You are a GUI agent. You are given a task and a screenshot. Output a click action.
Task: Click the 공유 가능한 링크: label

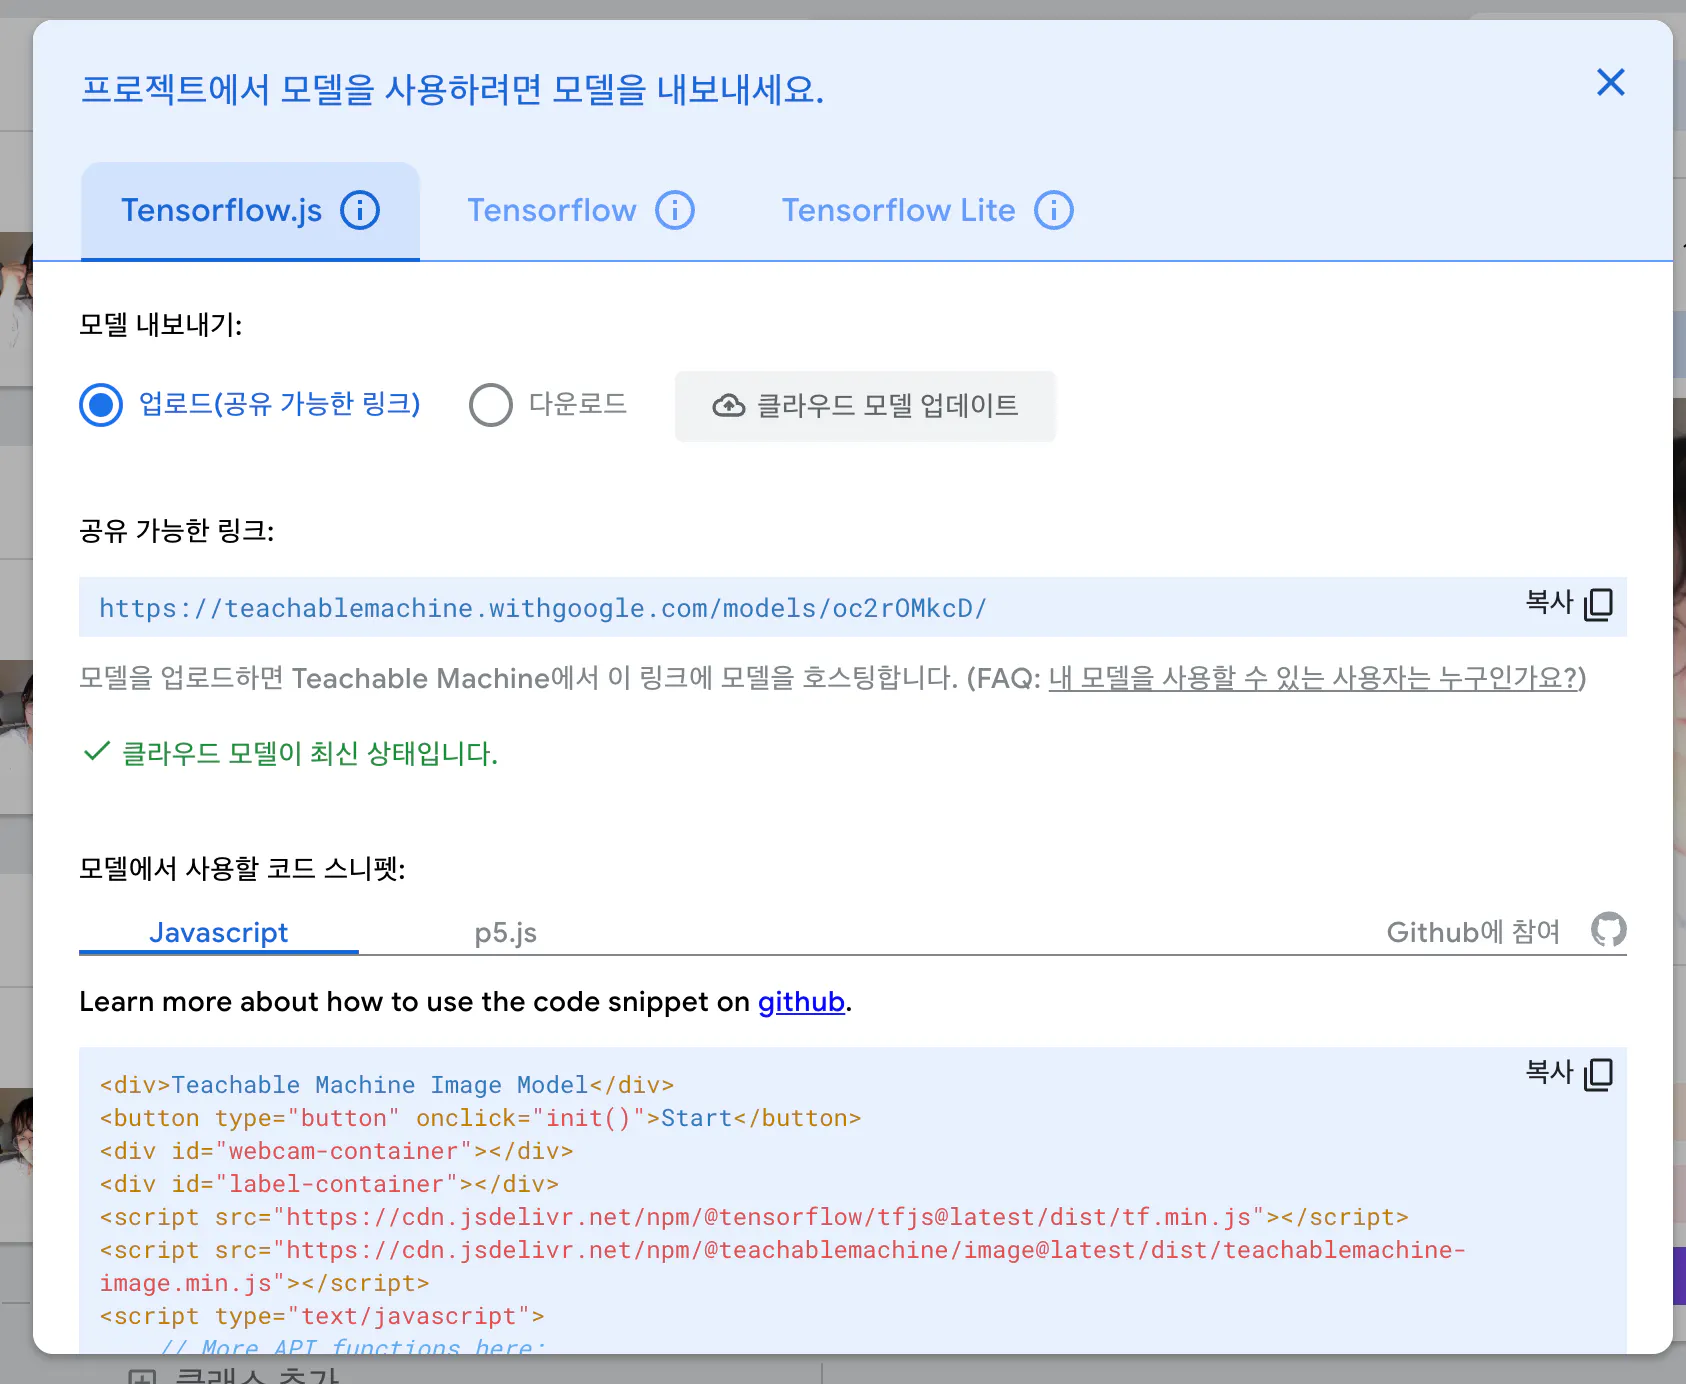pos(177,530)
